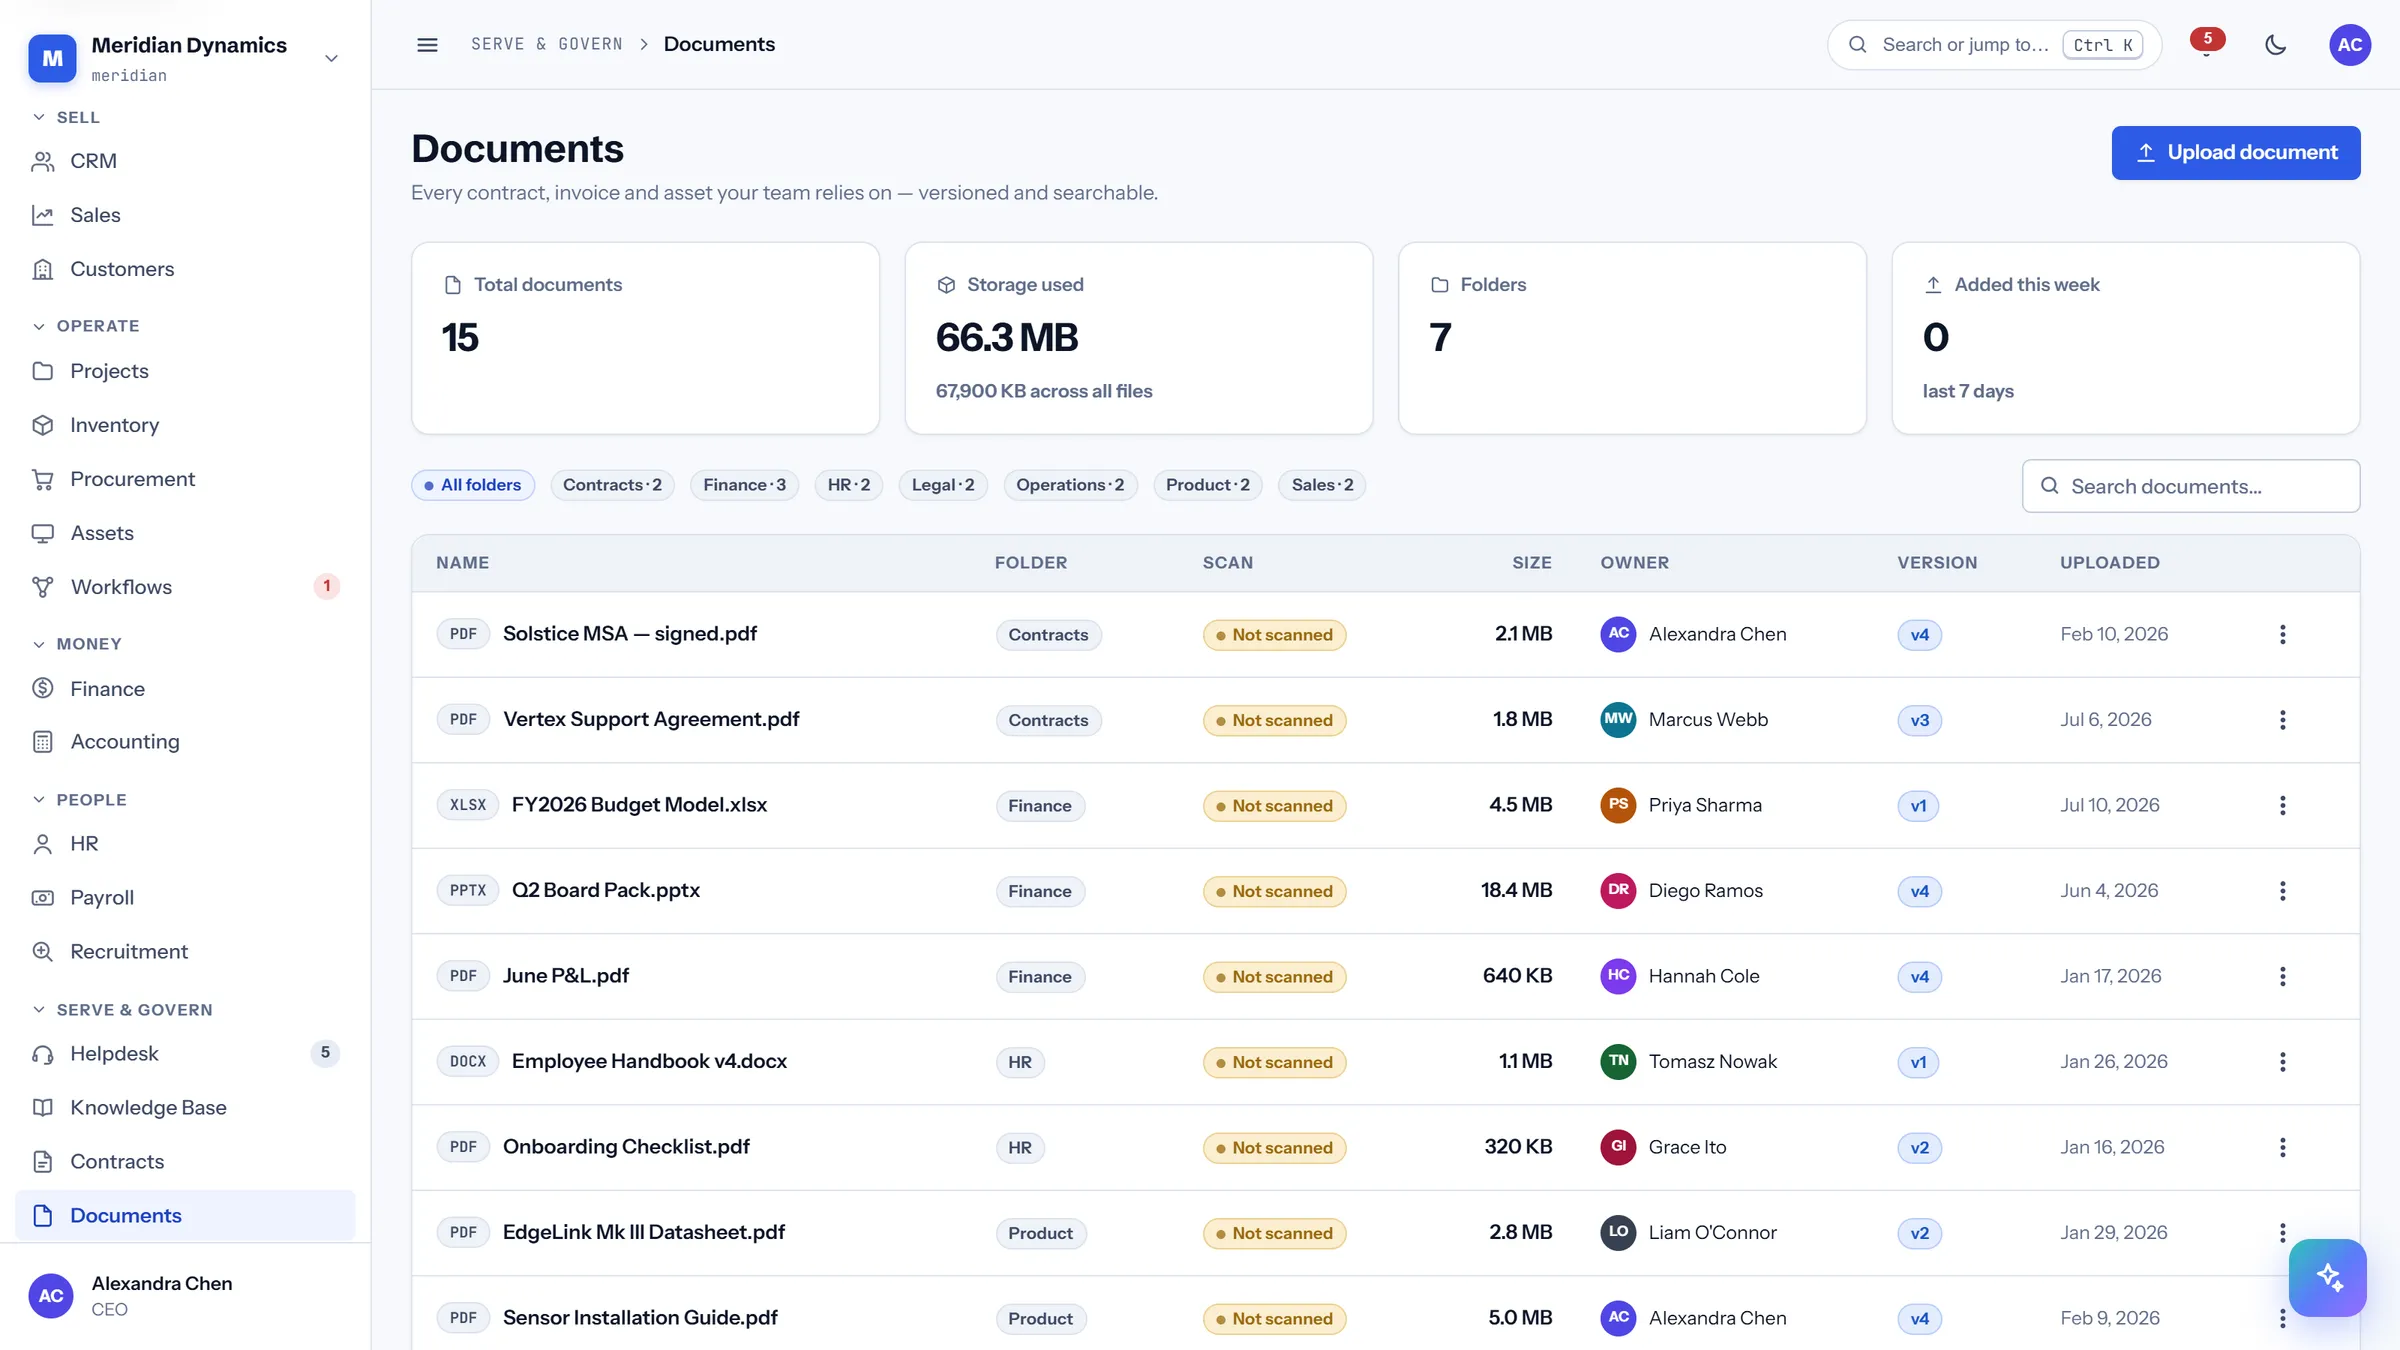Open Payroll in the sidebar
Image resolution: width=2400 pixels, height=1350 pixels.
point(185,898)
